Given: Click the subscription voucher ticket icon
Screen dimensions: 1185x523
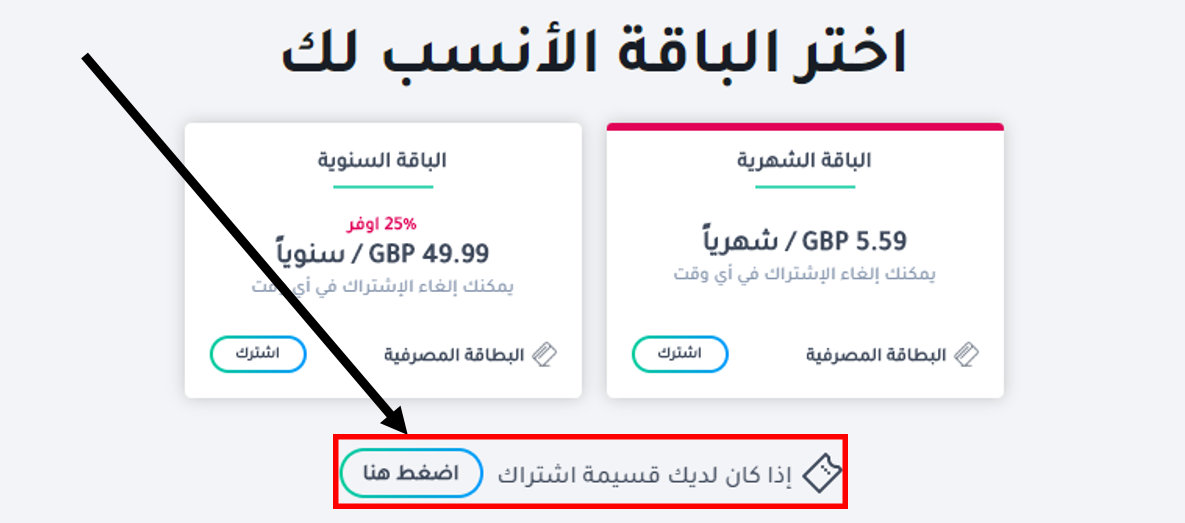Looking at the screenshot, I should click(x=822, y=472).
